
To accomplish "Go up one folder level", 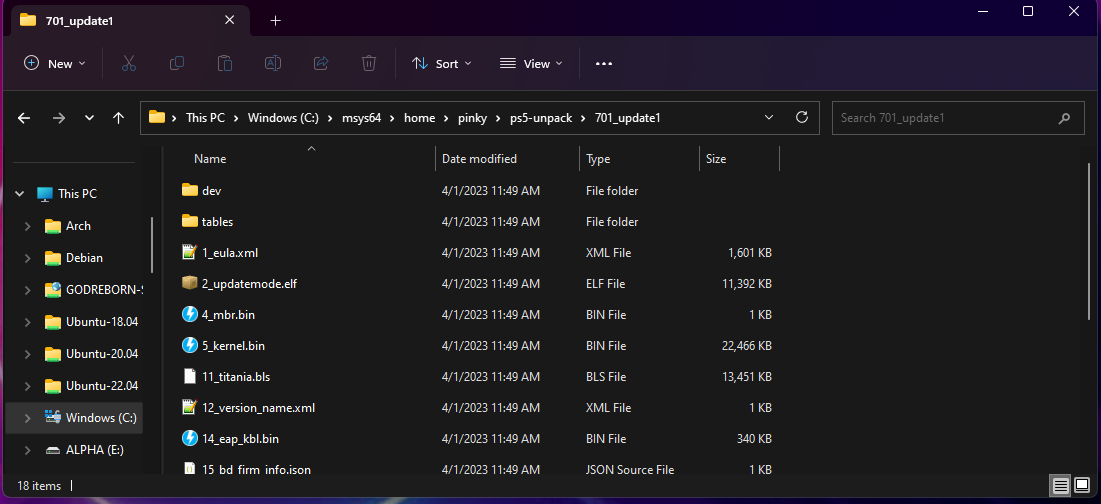I will tap(119, 118).
